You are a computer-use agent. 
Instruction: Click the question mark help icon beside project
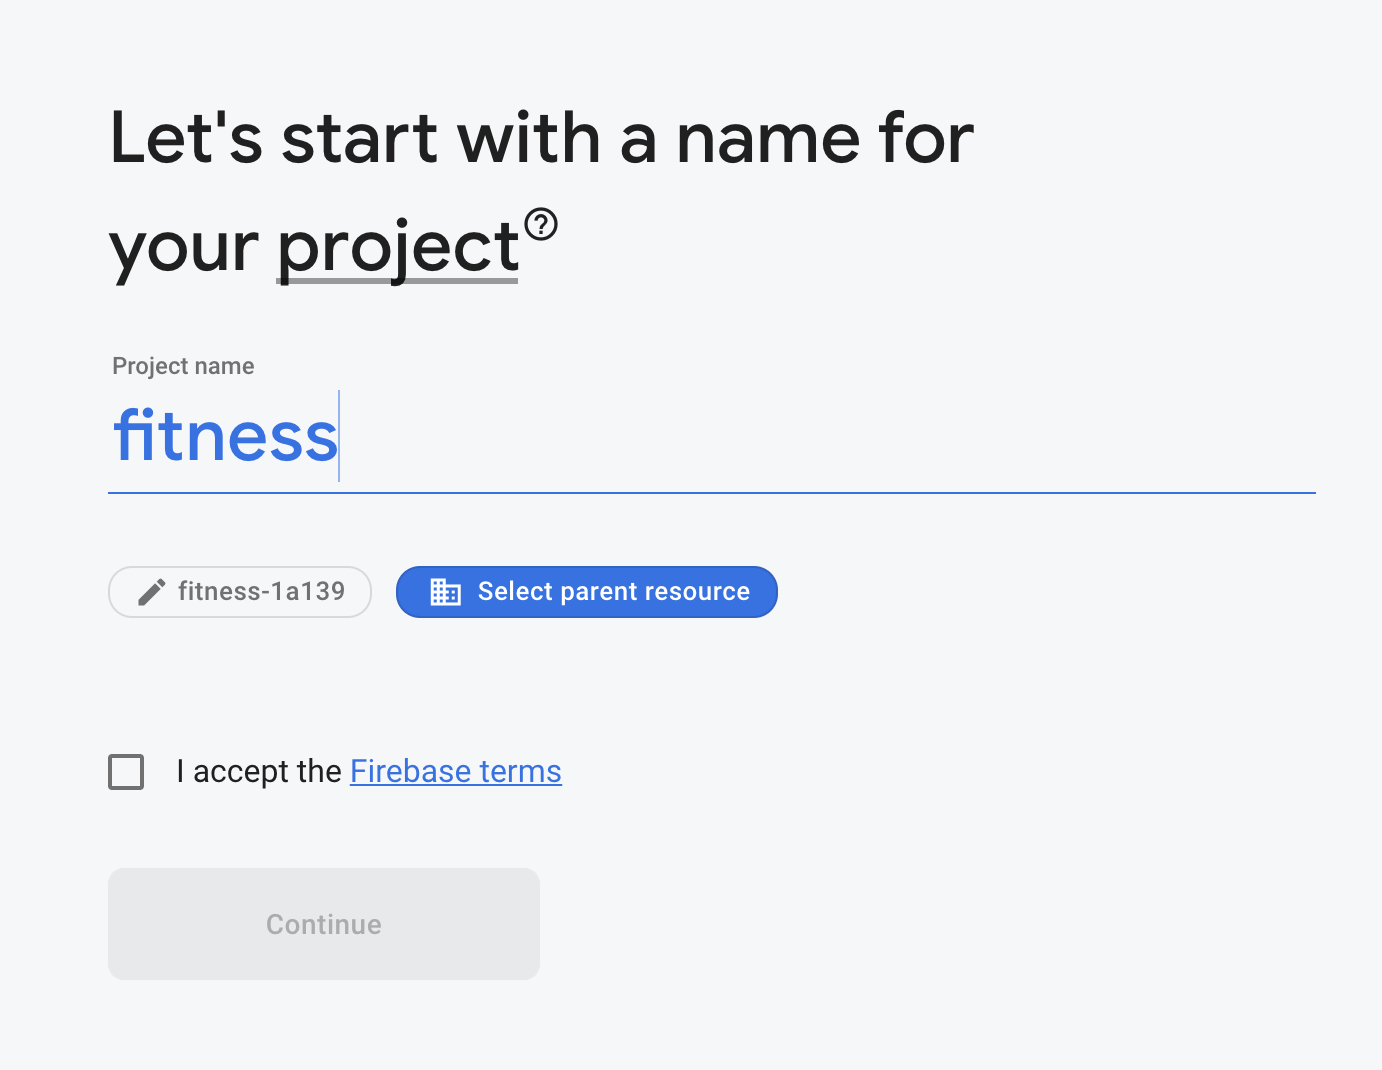[541, 224]
